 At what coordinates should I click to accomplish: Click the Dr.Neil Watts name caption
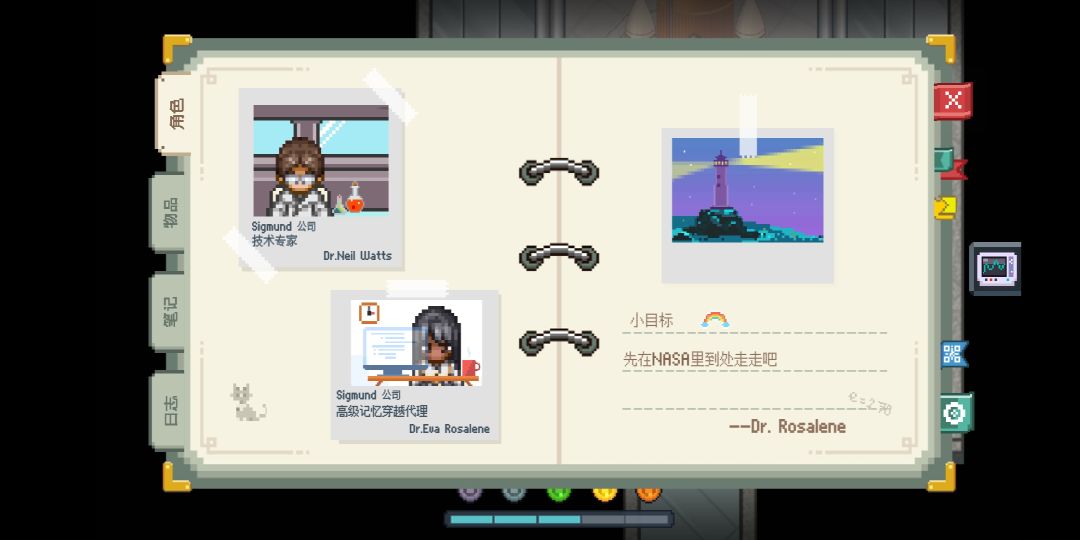357,256
